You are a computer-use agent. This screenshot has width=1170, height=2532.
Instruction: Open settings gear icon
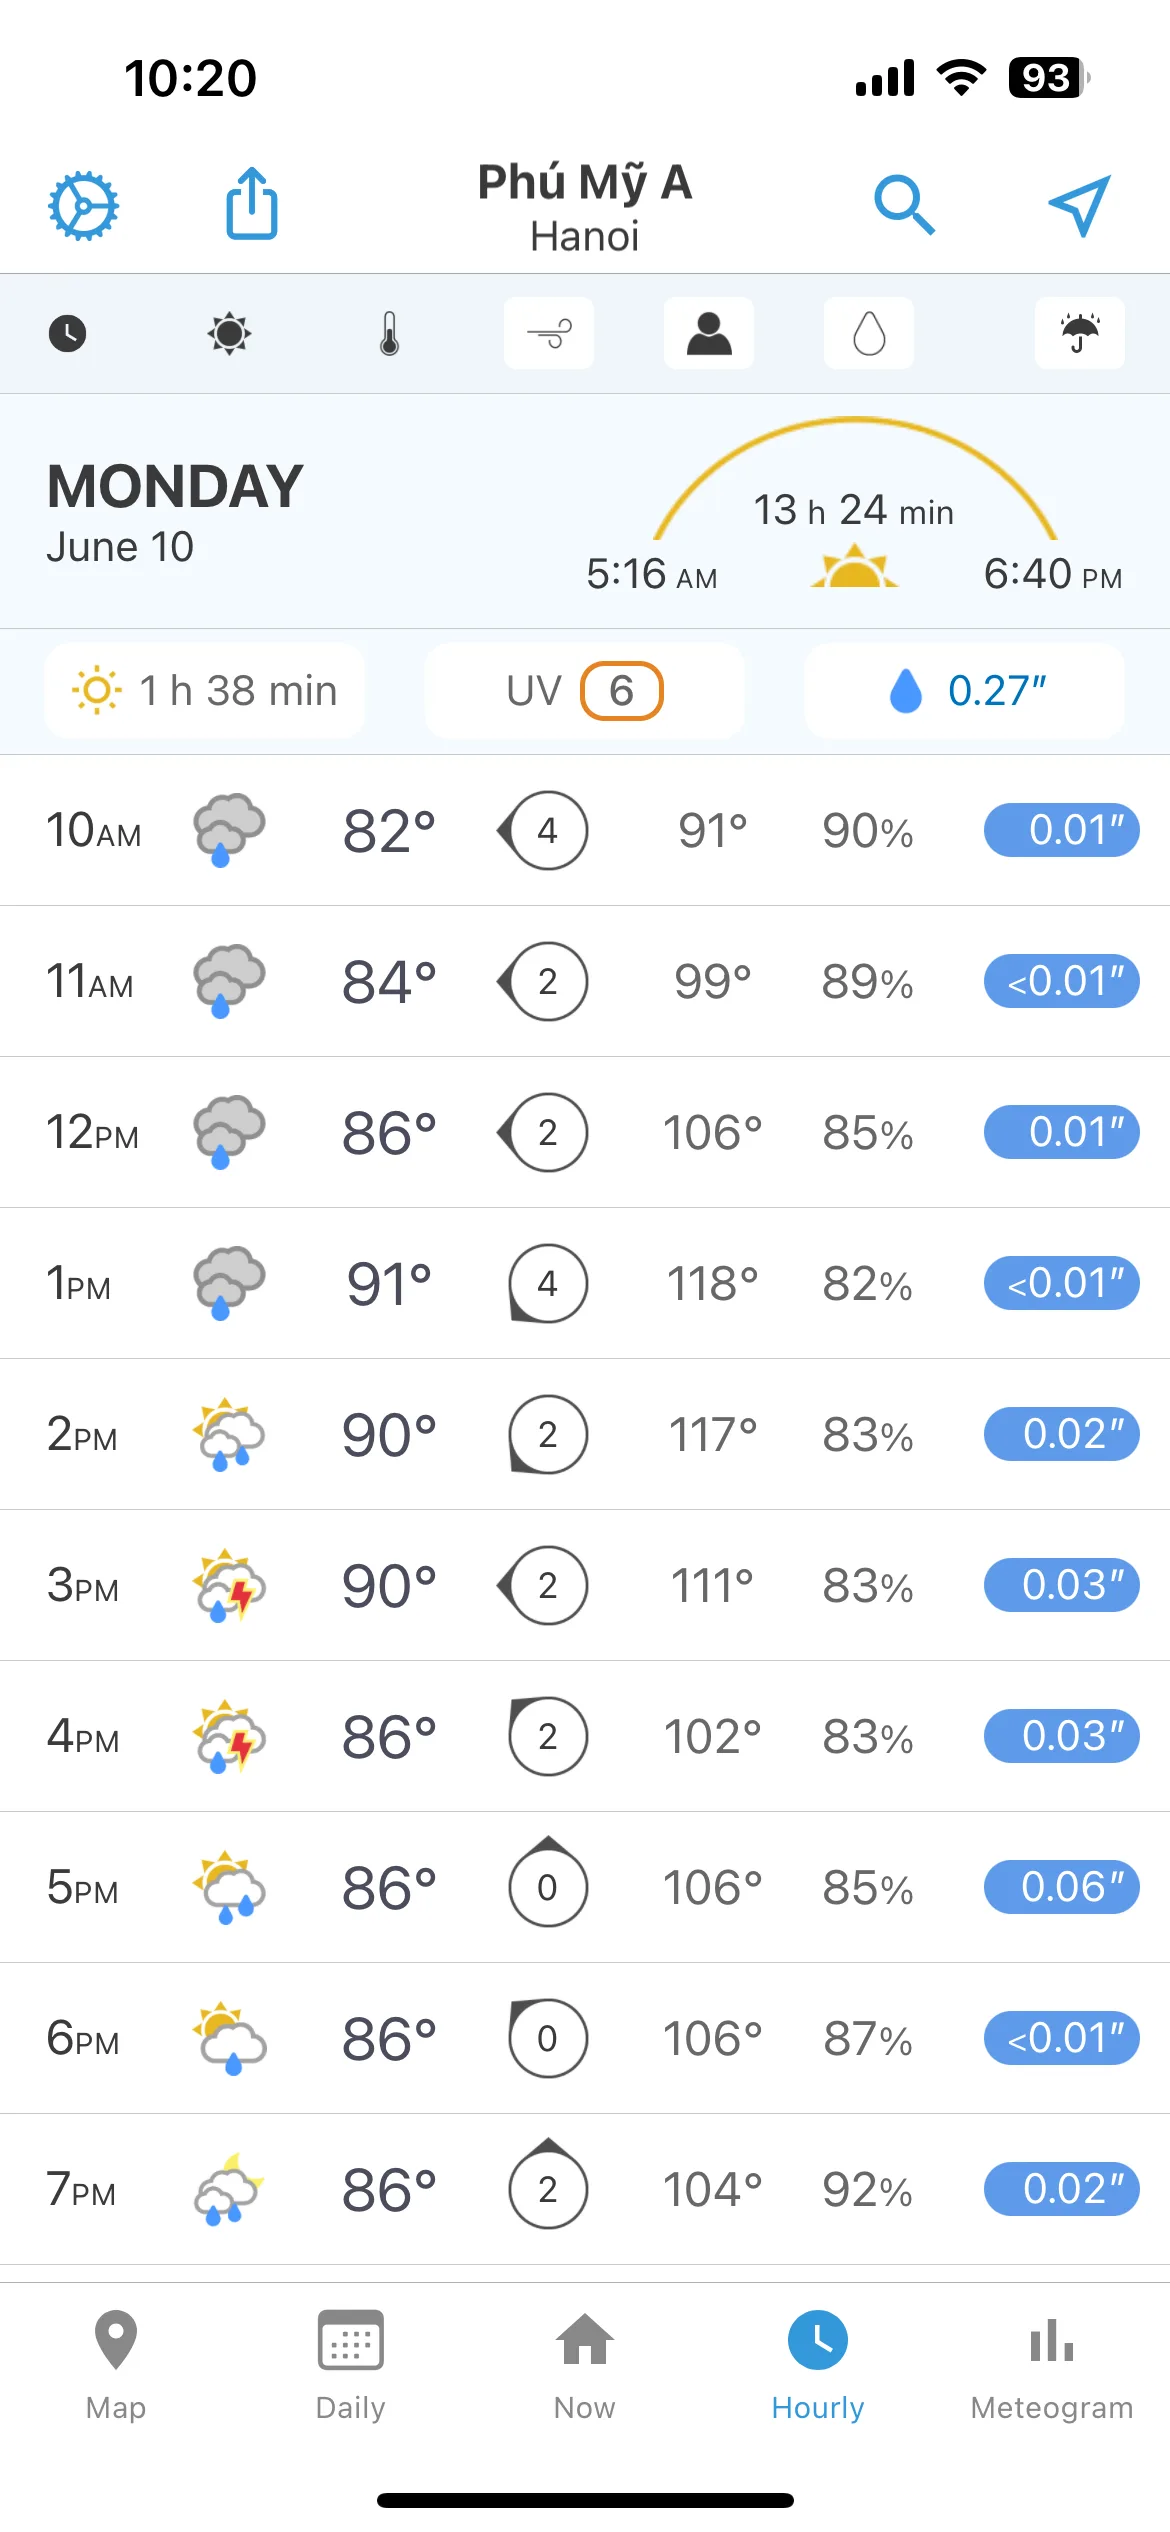[x=84, y=206]
